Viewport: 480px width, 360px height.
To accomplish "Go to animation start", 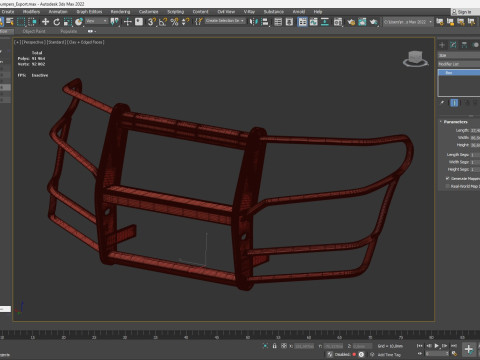I will pos(420,346).
